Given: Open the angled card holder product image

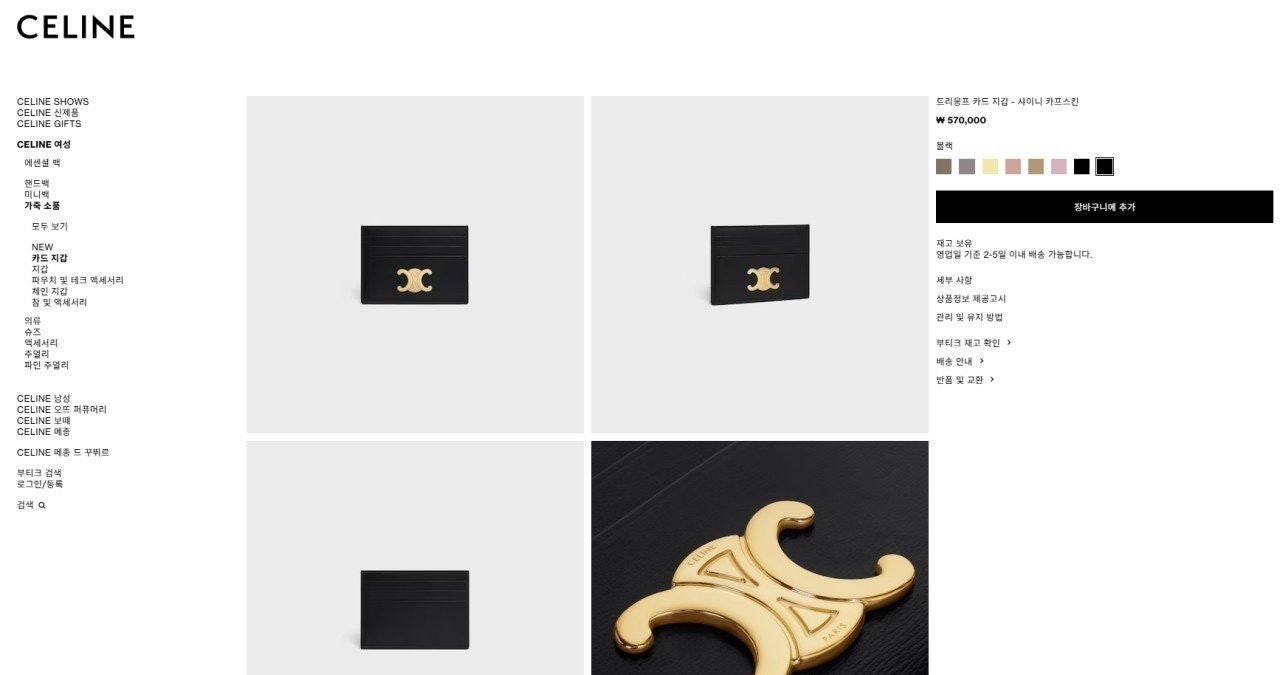Looking at the screenshot, I should pyautogui.click(x=760, y=265).
